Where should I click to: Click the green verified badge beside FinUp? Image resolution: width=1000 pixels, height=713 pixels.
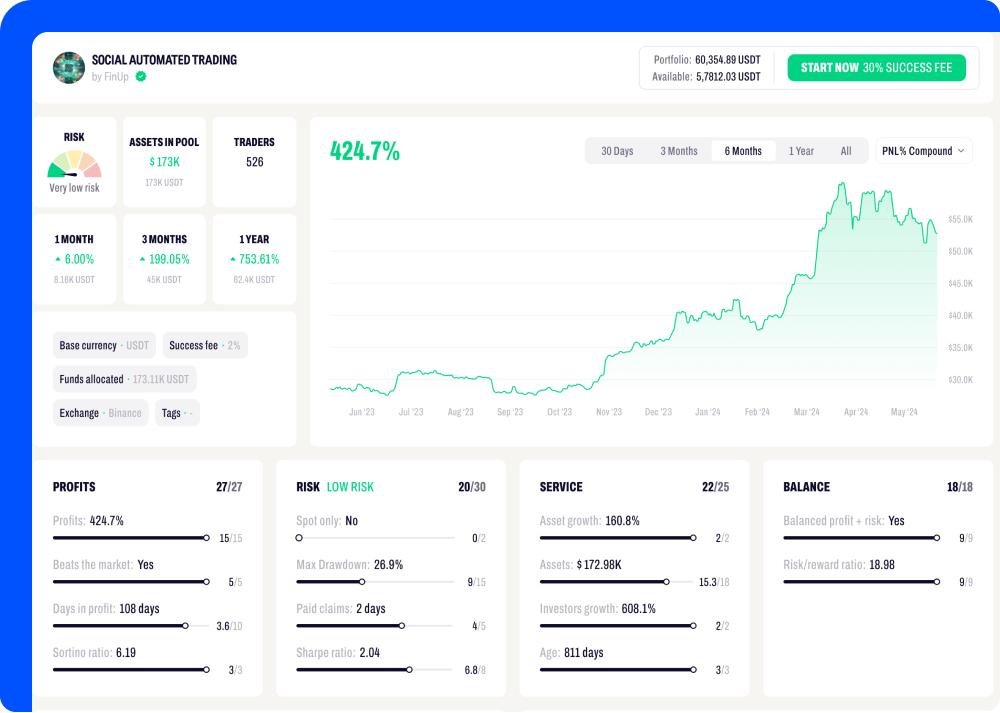pyautogui.click(x=141, y=77)
